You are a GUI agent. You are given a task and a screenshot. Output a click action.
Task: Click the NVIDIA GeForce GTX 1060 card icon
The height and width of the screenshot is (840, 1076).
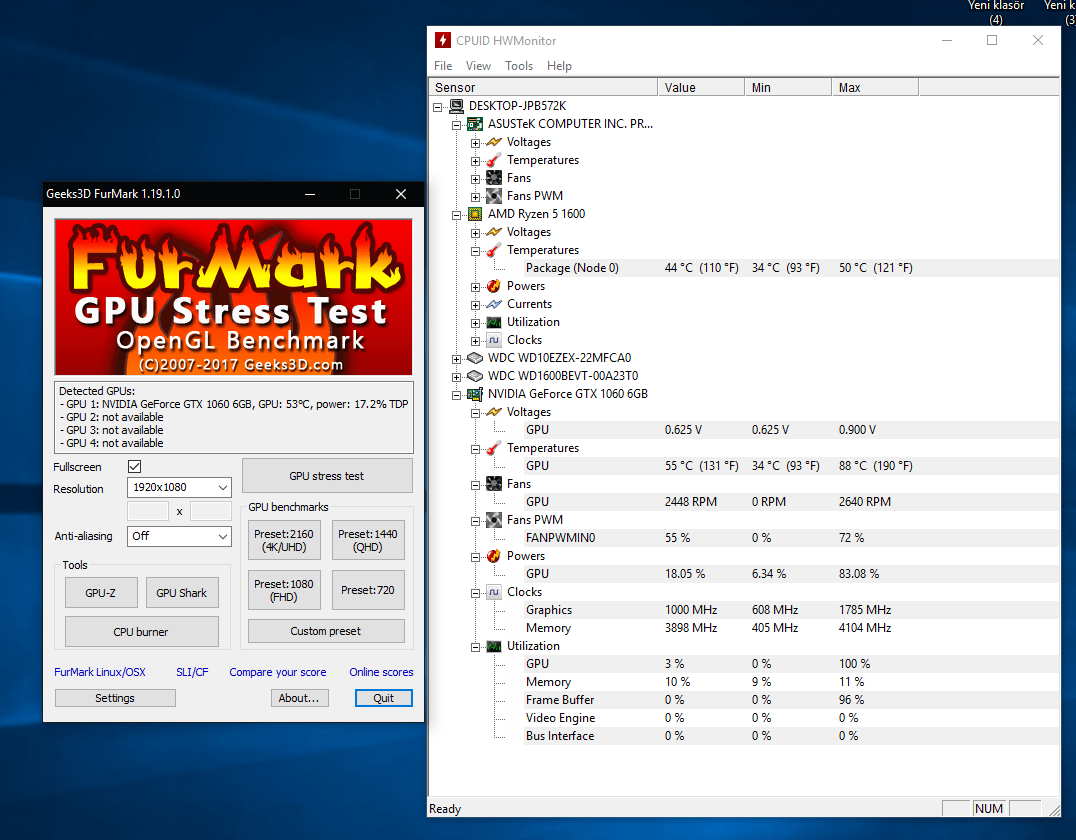pyautogui.click(x=475, y=394)
